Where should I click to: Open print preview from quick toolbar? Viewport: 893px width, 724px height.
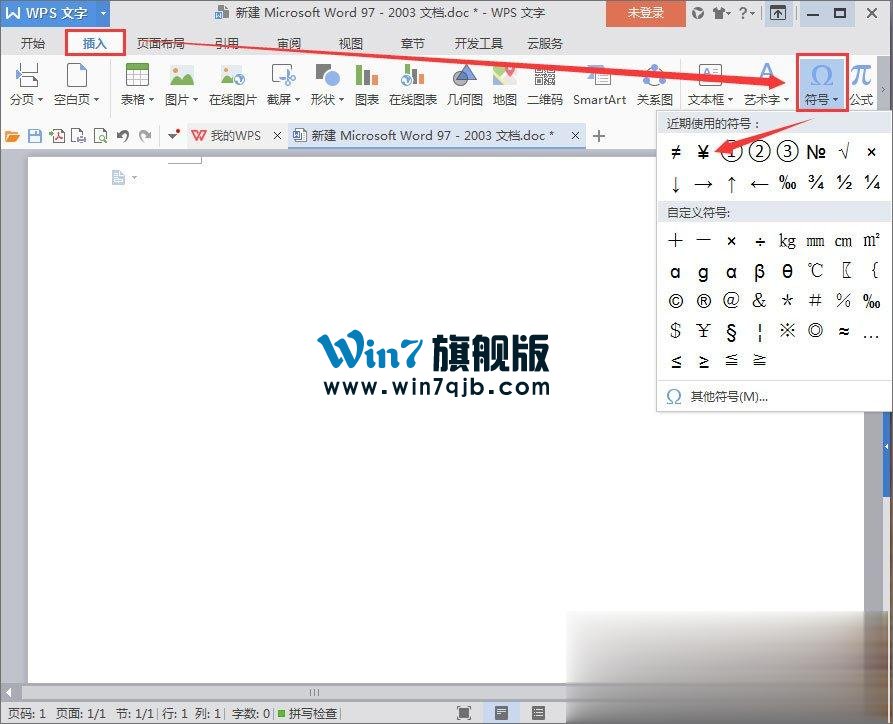pos(100,136)
